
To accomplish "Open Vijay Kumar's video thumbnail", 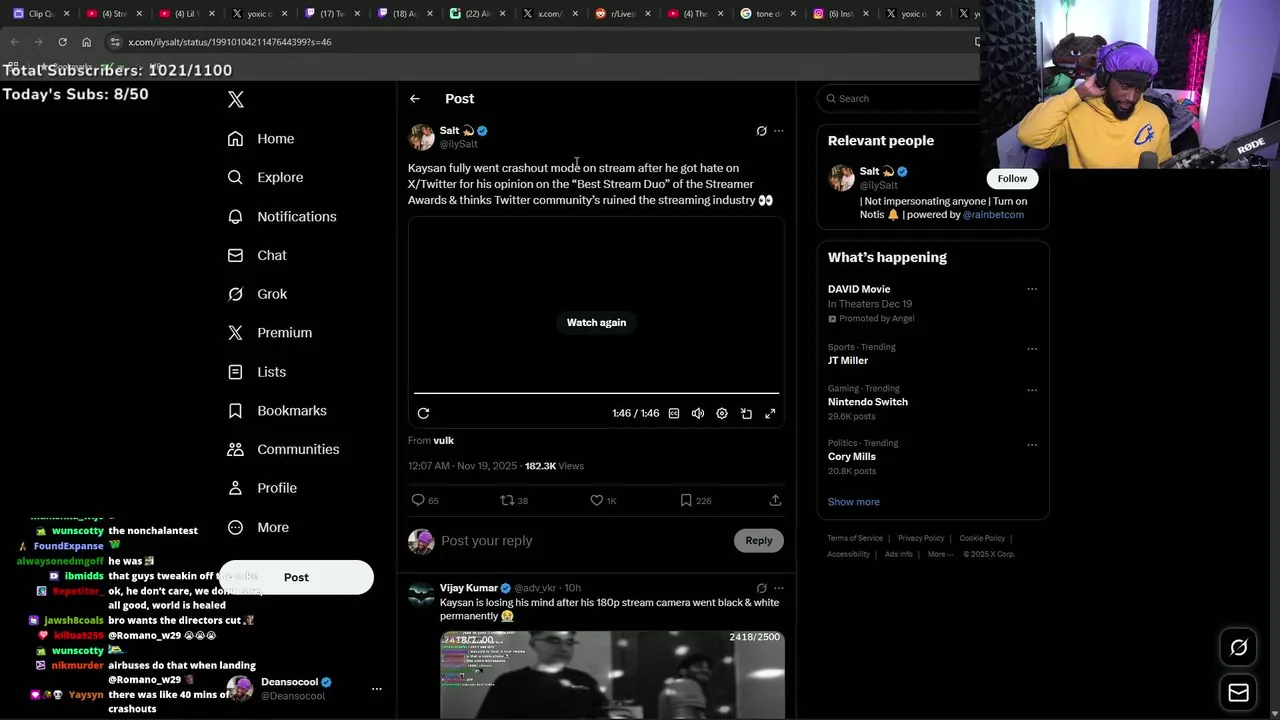I will 612,674.
